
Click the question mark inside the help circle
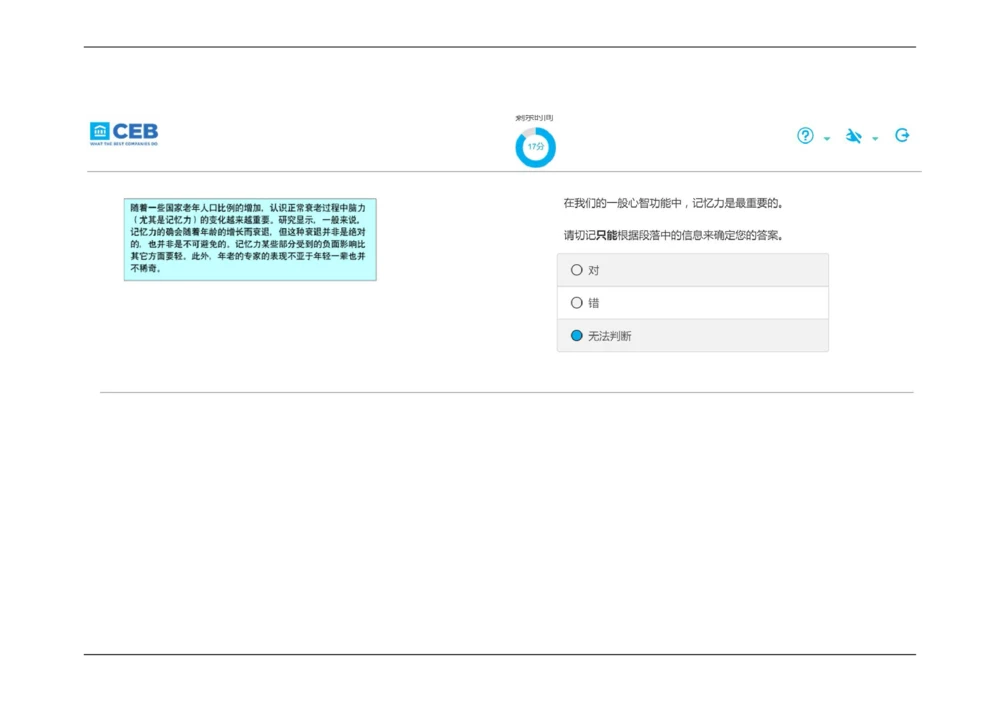point(805,135)
